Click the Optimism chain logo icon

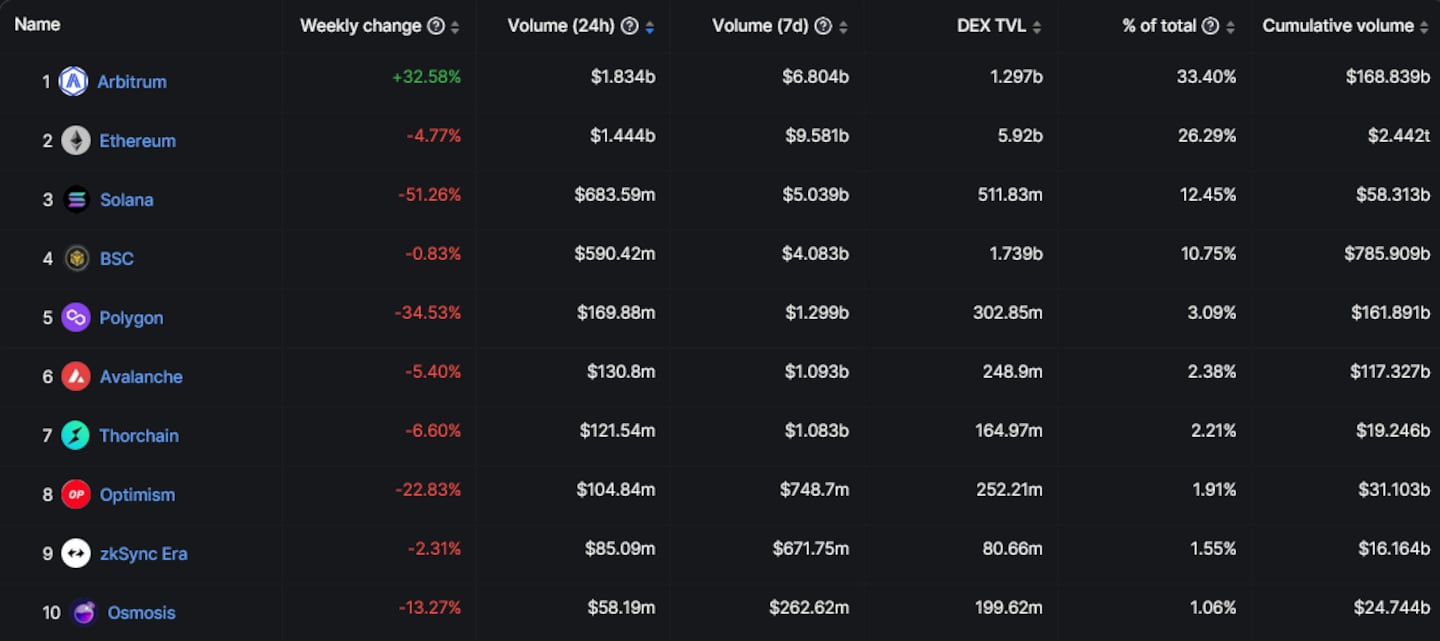pyautogui.click(x=76, y=495)
